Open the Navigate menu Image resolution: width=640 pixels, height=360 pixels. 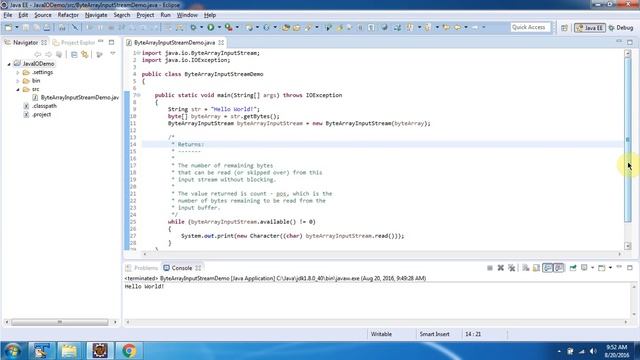[x=96, y=15]
